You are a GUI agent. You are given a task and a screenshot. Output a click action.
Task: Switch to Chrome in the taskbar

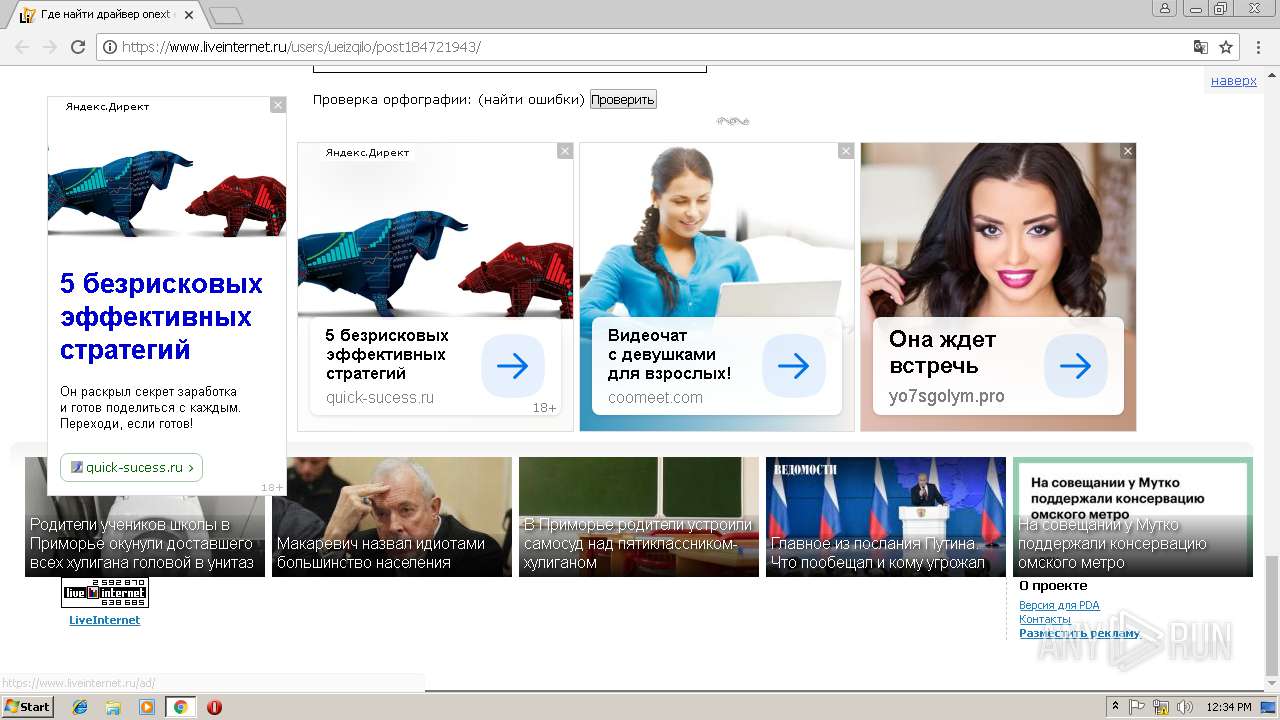[180, 707]
